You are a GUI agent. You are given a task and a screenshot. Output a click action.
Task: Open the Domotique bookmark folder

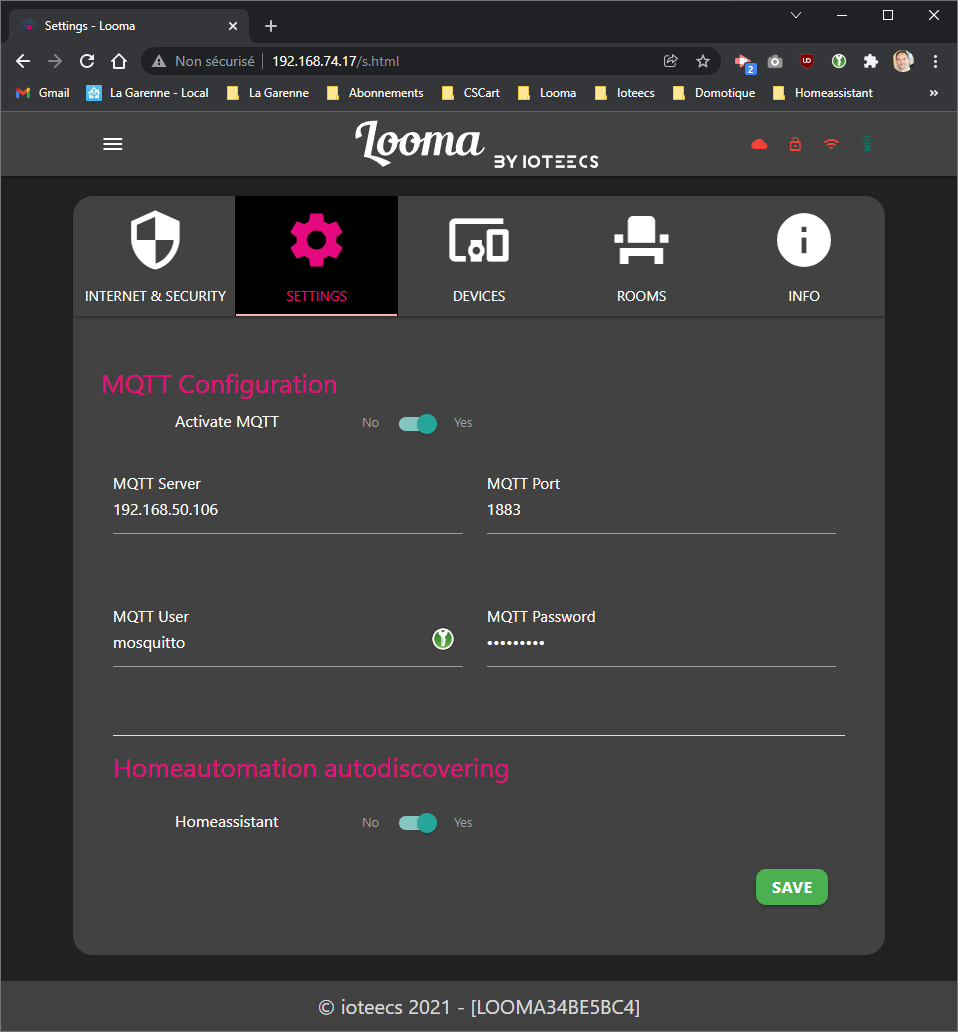tap(714, 93)
